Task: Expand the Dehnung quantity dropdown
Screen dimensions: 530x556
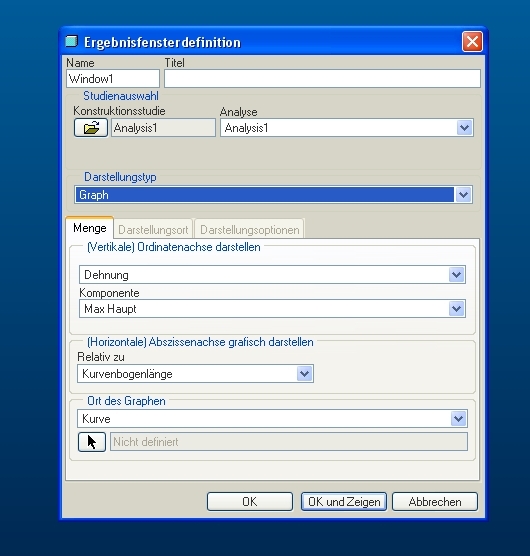Action: tap(456, 275)
